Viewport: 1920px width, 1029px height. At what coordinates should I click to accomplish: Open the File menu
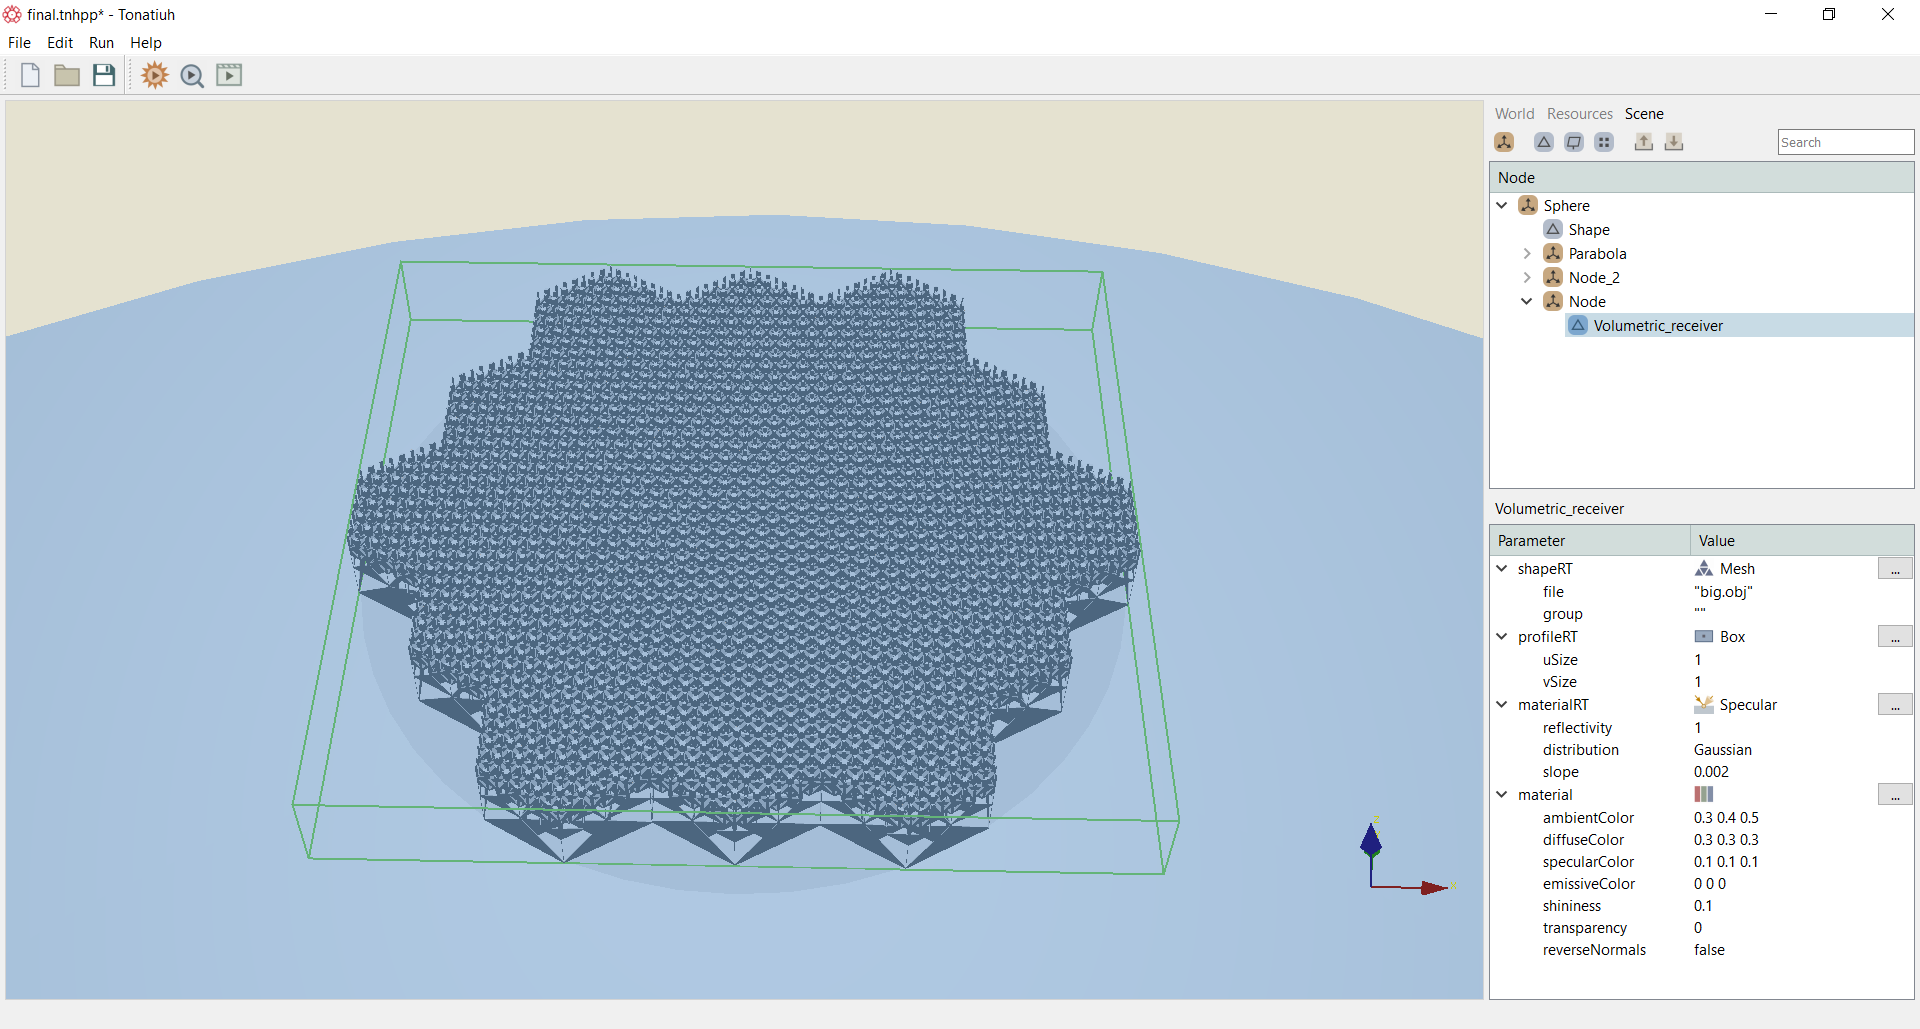(19, 43)
